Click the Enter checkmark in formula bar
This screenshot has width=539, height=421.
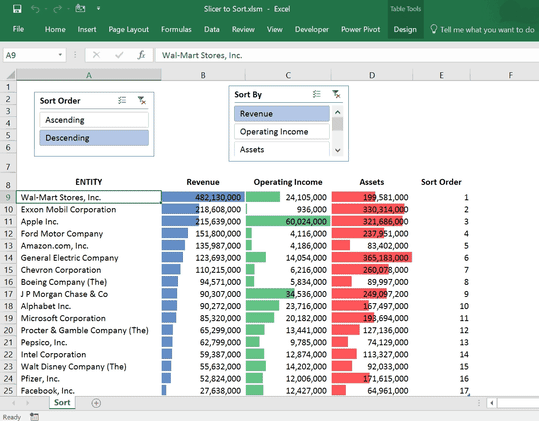tap(119, 55)
